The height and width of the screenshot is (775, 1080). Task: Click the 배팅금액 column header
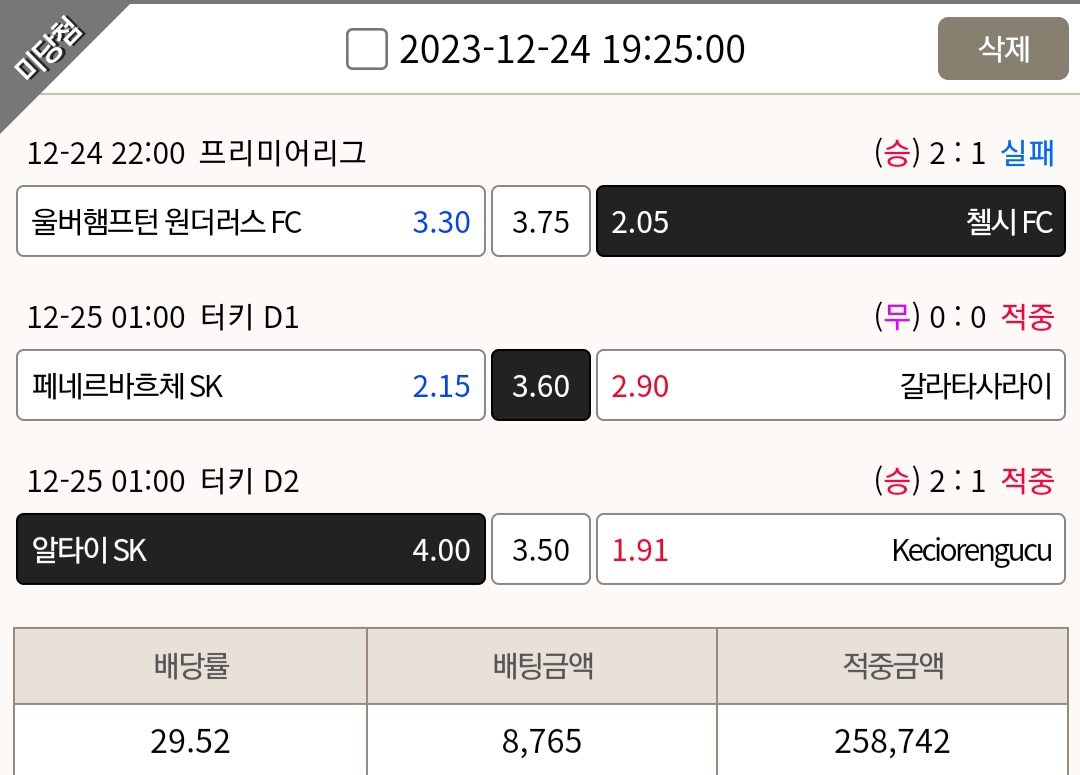[542, 666]
